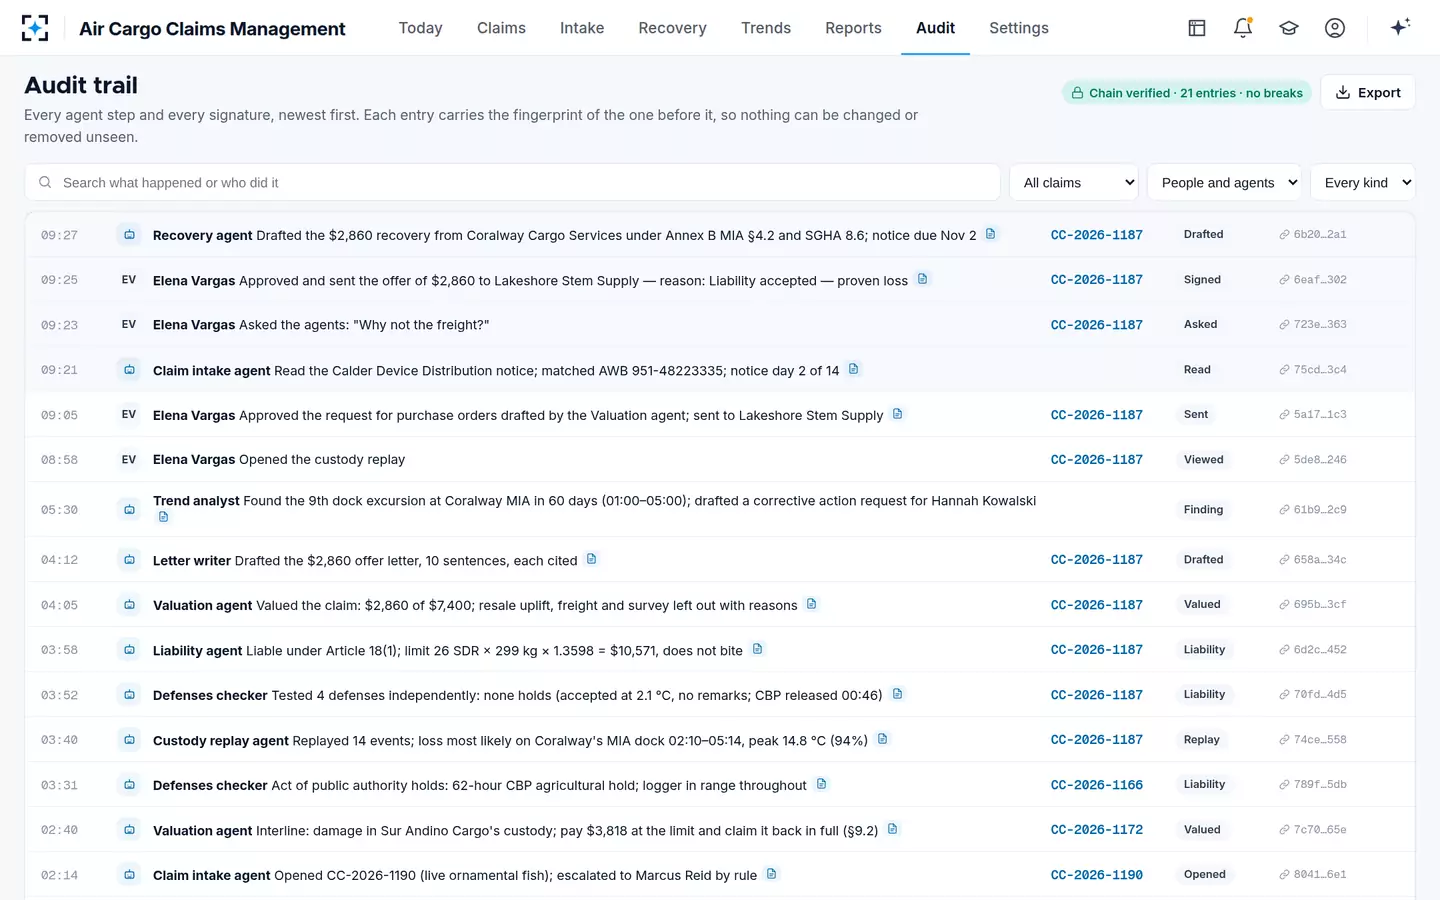Go to the Reports tab
Viewport: 1440px width, 900px height.
[x=853, y=28]
